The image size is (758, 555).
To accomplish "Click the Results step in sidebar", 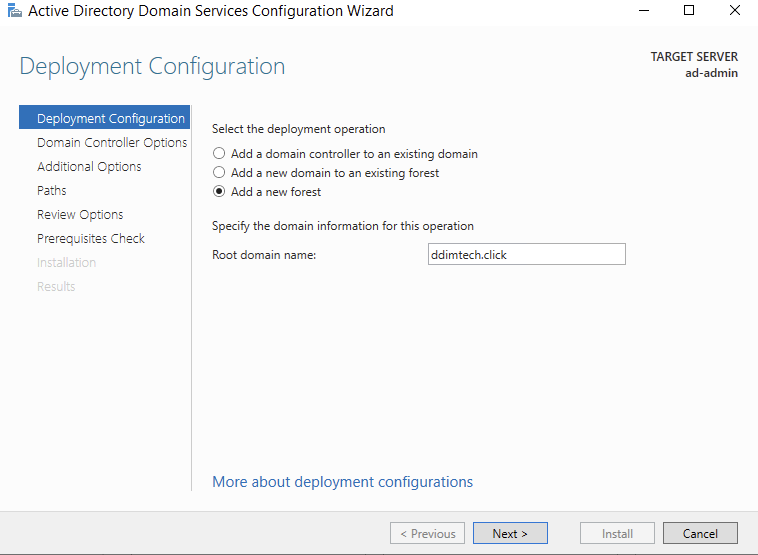I will pyautogui.click(x=56, y=286).
